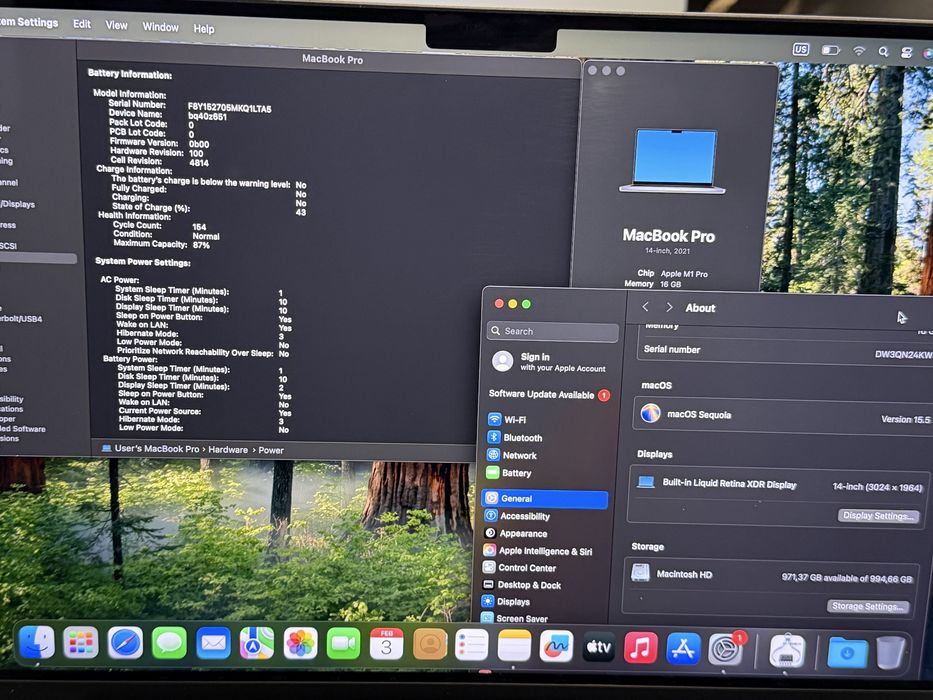The height and width of the screenshot is (700, 933).
Task: Open System Settings icon in the Dock
Action: pyautogui.click(x=725, y=649)
